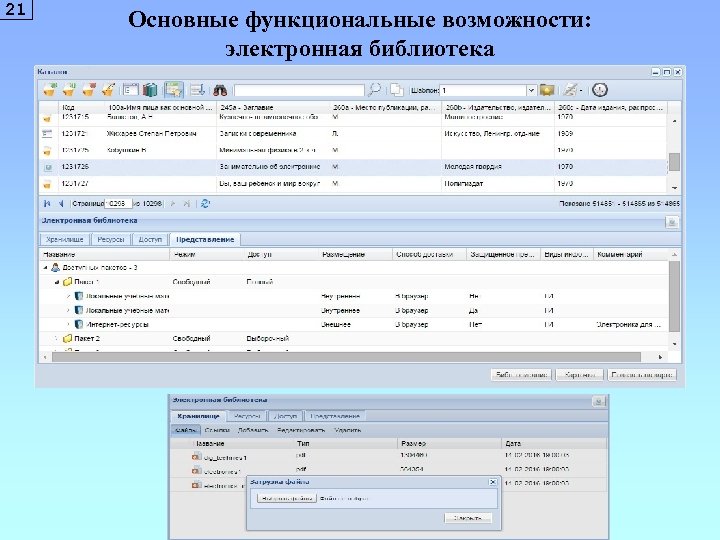Viewport: 720px width, 540px height.
Task: Sort by the Код column header
Action: 81,107
